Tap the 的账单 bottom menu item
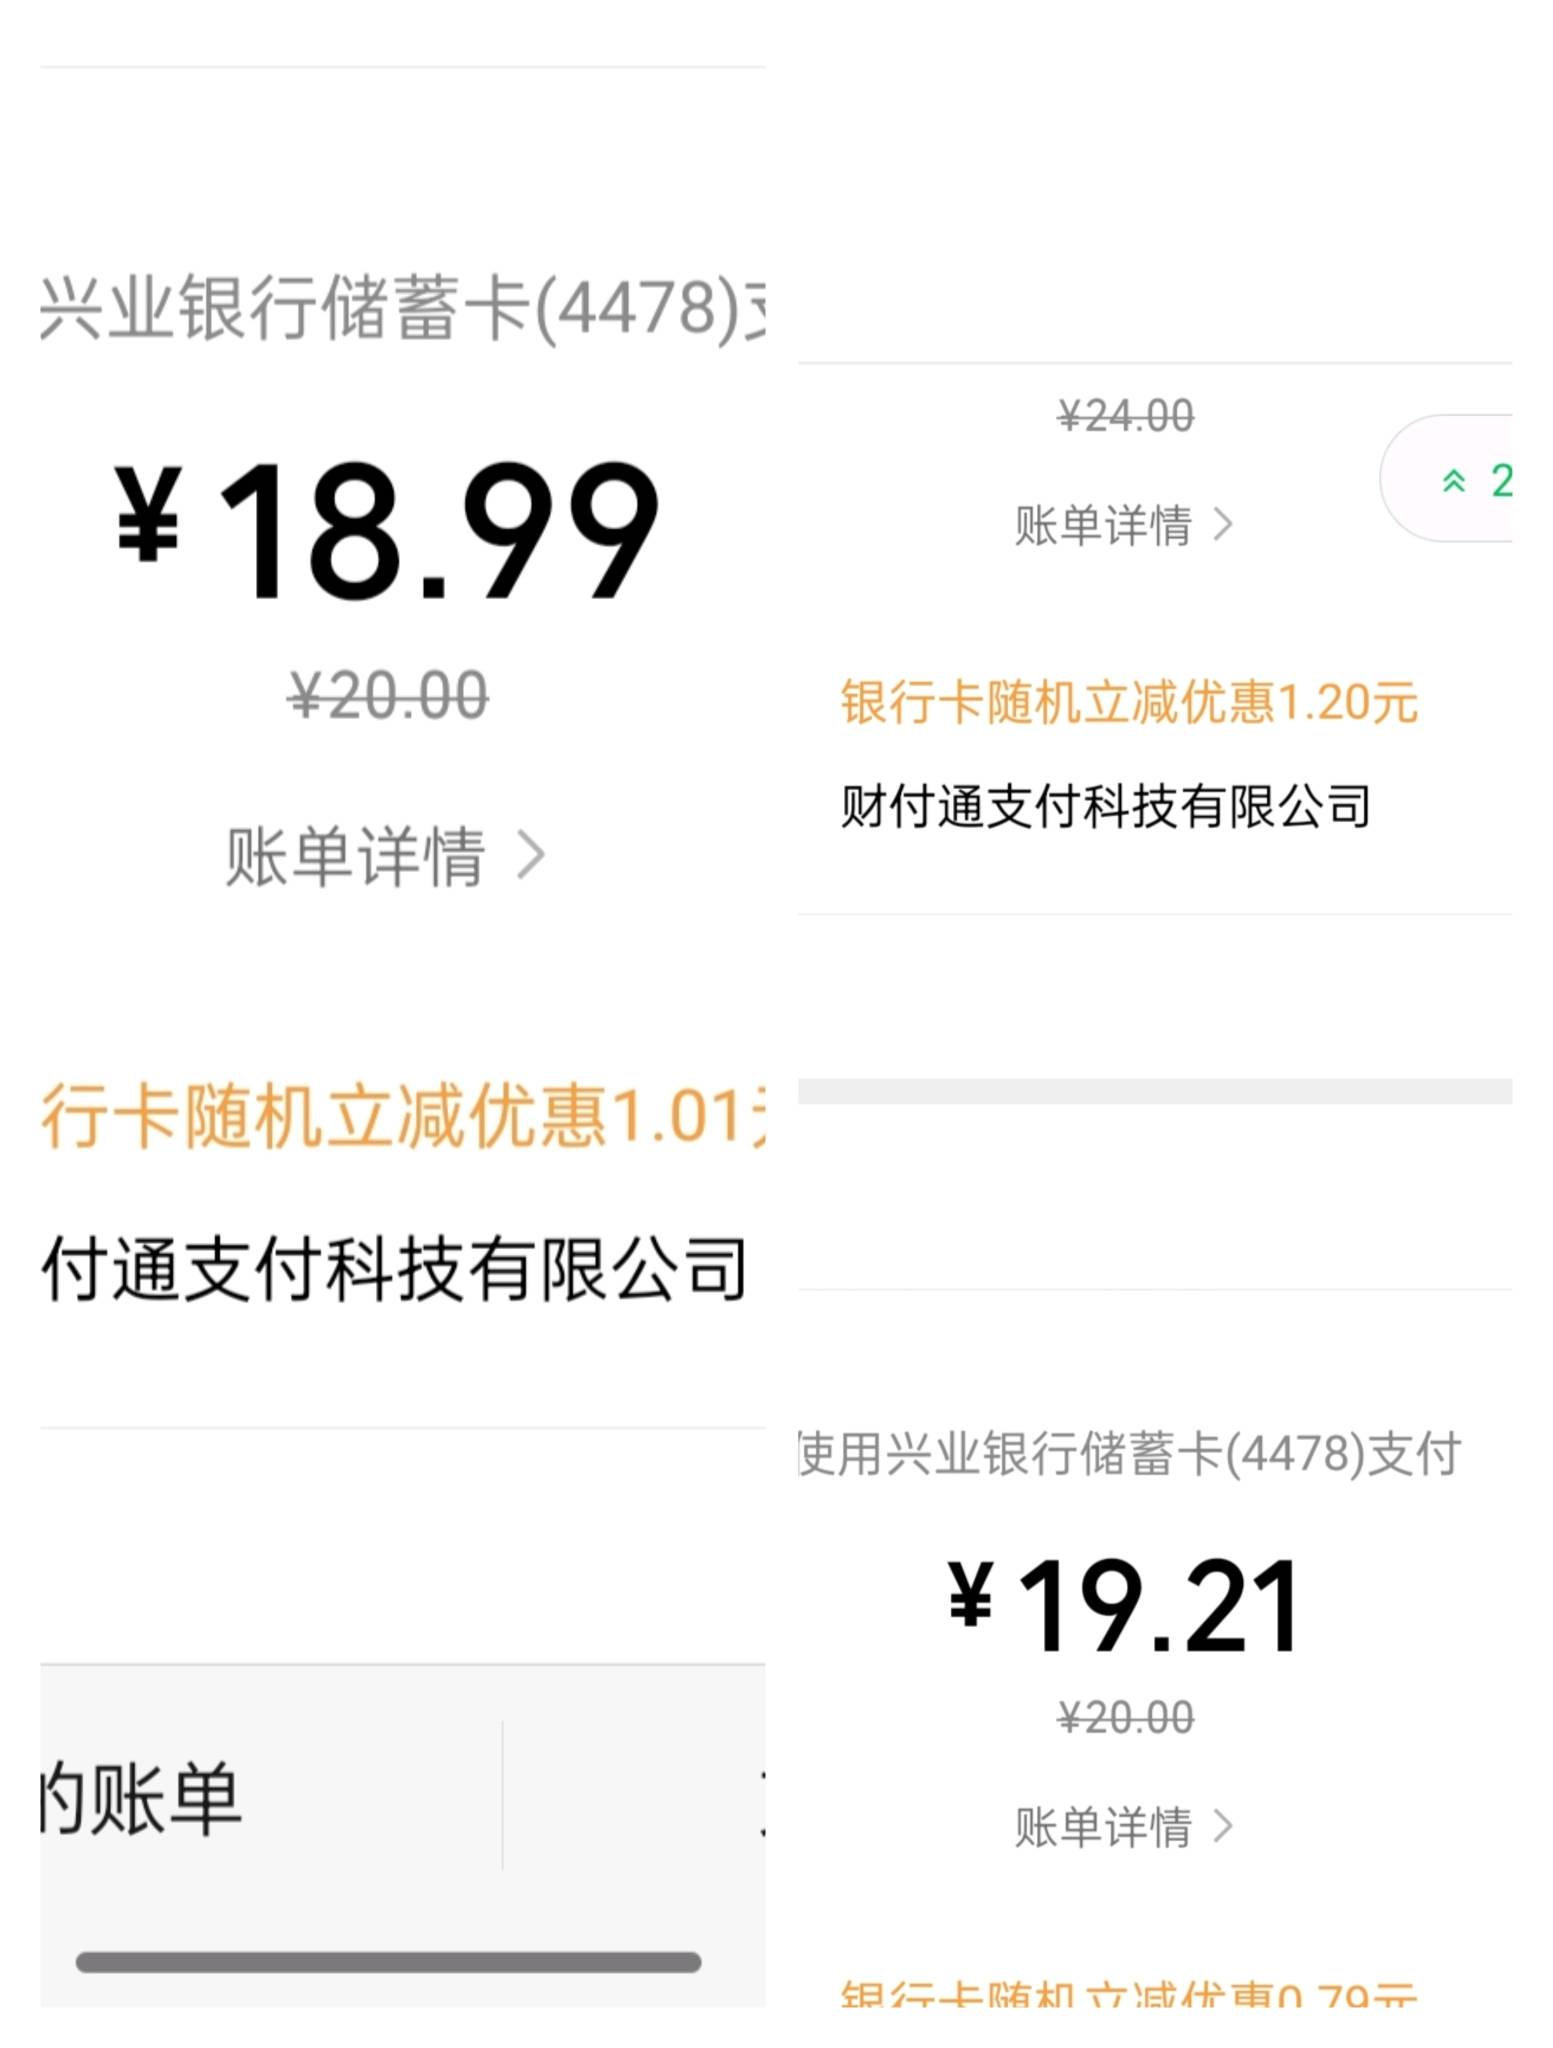Image resolution: width=1553 pixels, height=2048 pixels. pos(142,1798)
